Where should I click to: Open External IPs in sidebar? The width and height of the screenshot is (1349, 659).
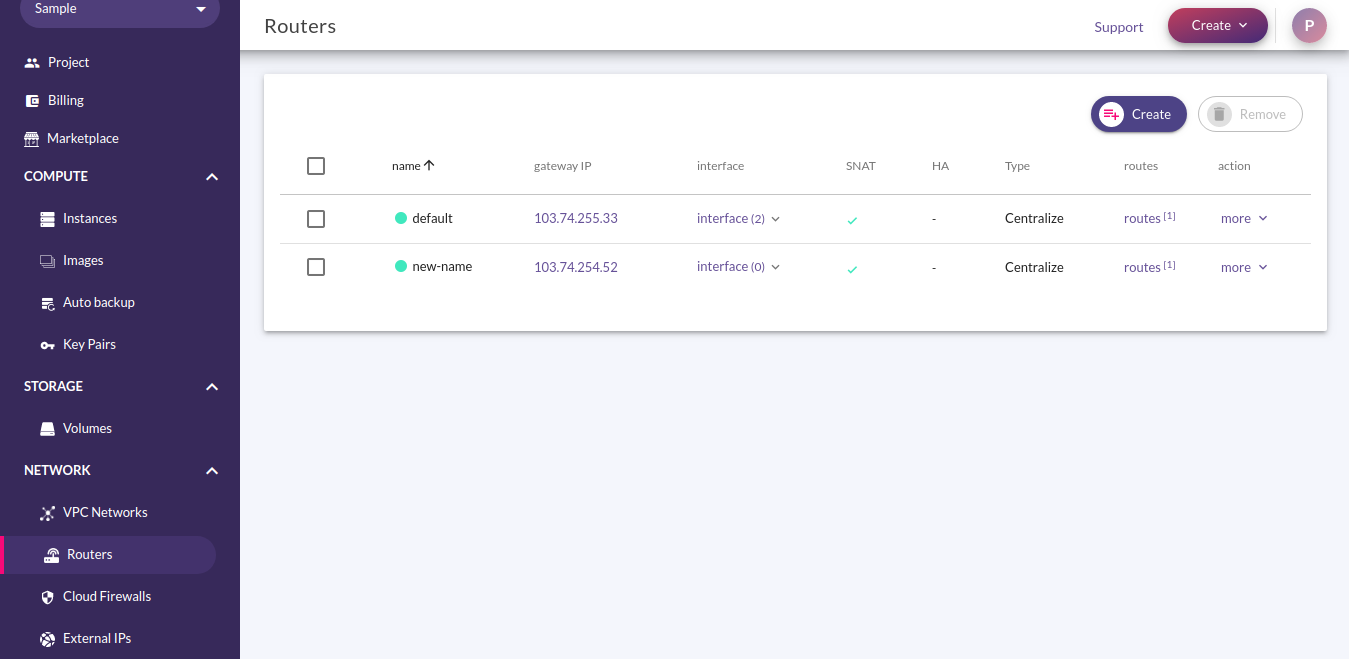click(x=97, y=638)
